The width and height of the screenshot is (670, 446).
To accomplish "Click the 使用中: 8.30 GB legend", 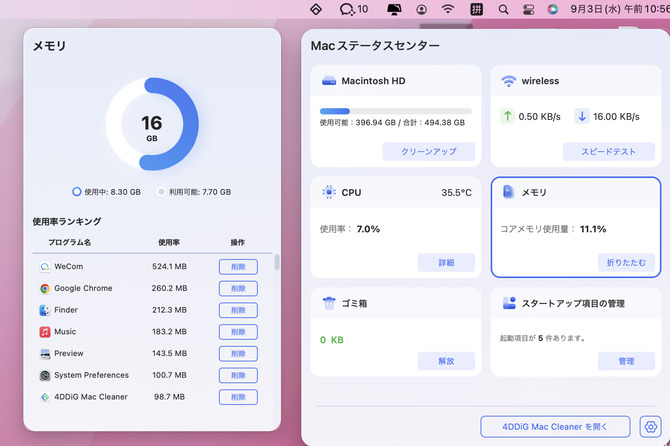I will [106, 192].
